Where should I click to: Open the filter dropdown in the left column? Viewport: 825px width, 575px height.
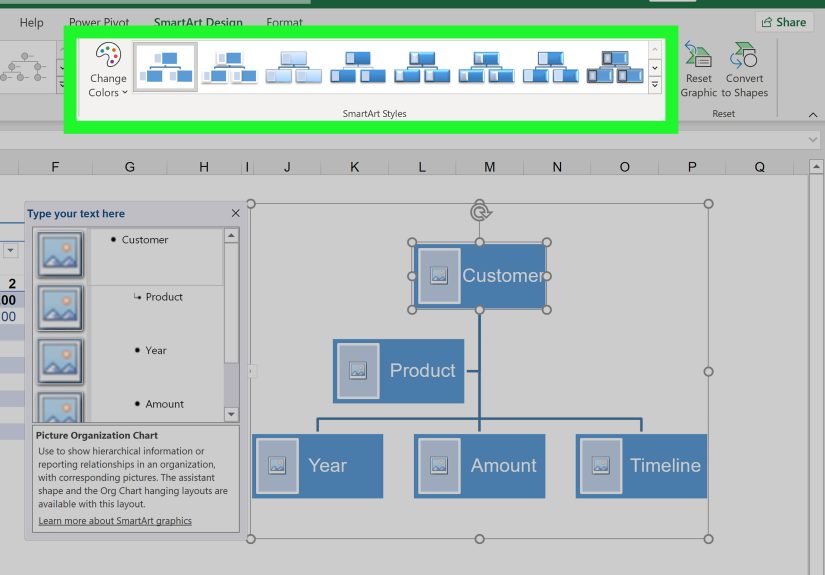(11, 250)
